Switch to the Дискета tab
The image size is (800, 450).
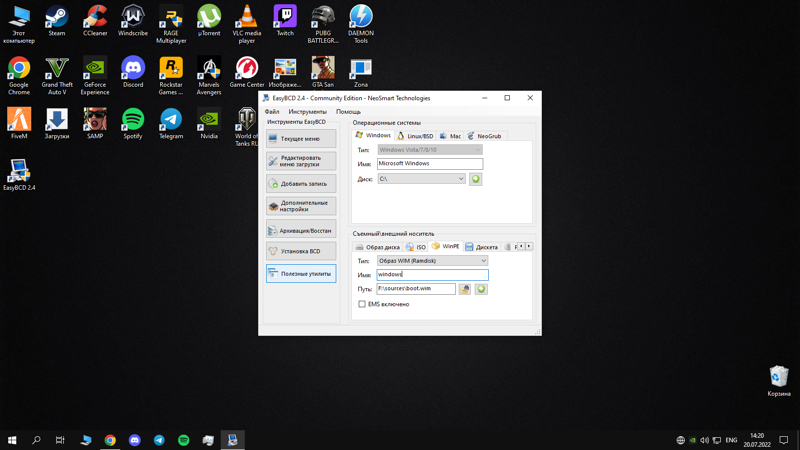tap(482, 247)
